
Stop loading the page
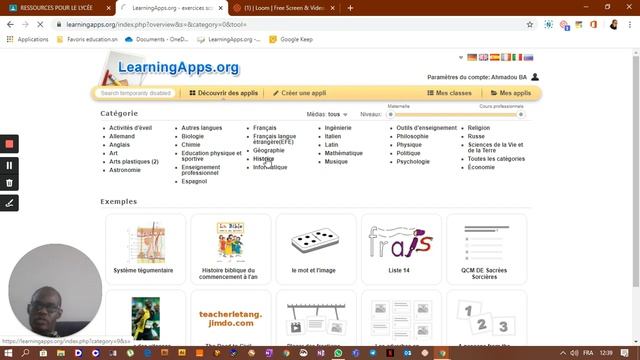coord(40,24)
